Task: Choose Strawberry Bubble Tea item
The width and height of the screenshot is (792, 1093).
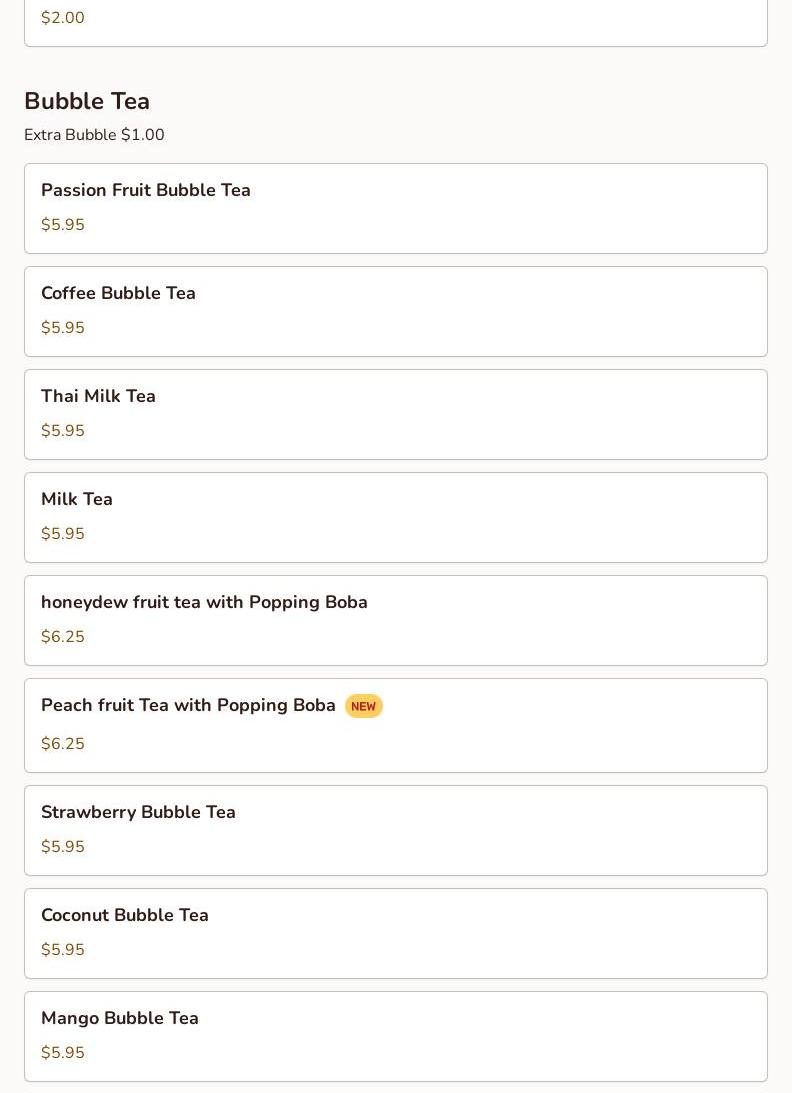Action: 396,831
